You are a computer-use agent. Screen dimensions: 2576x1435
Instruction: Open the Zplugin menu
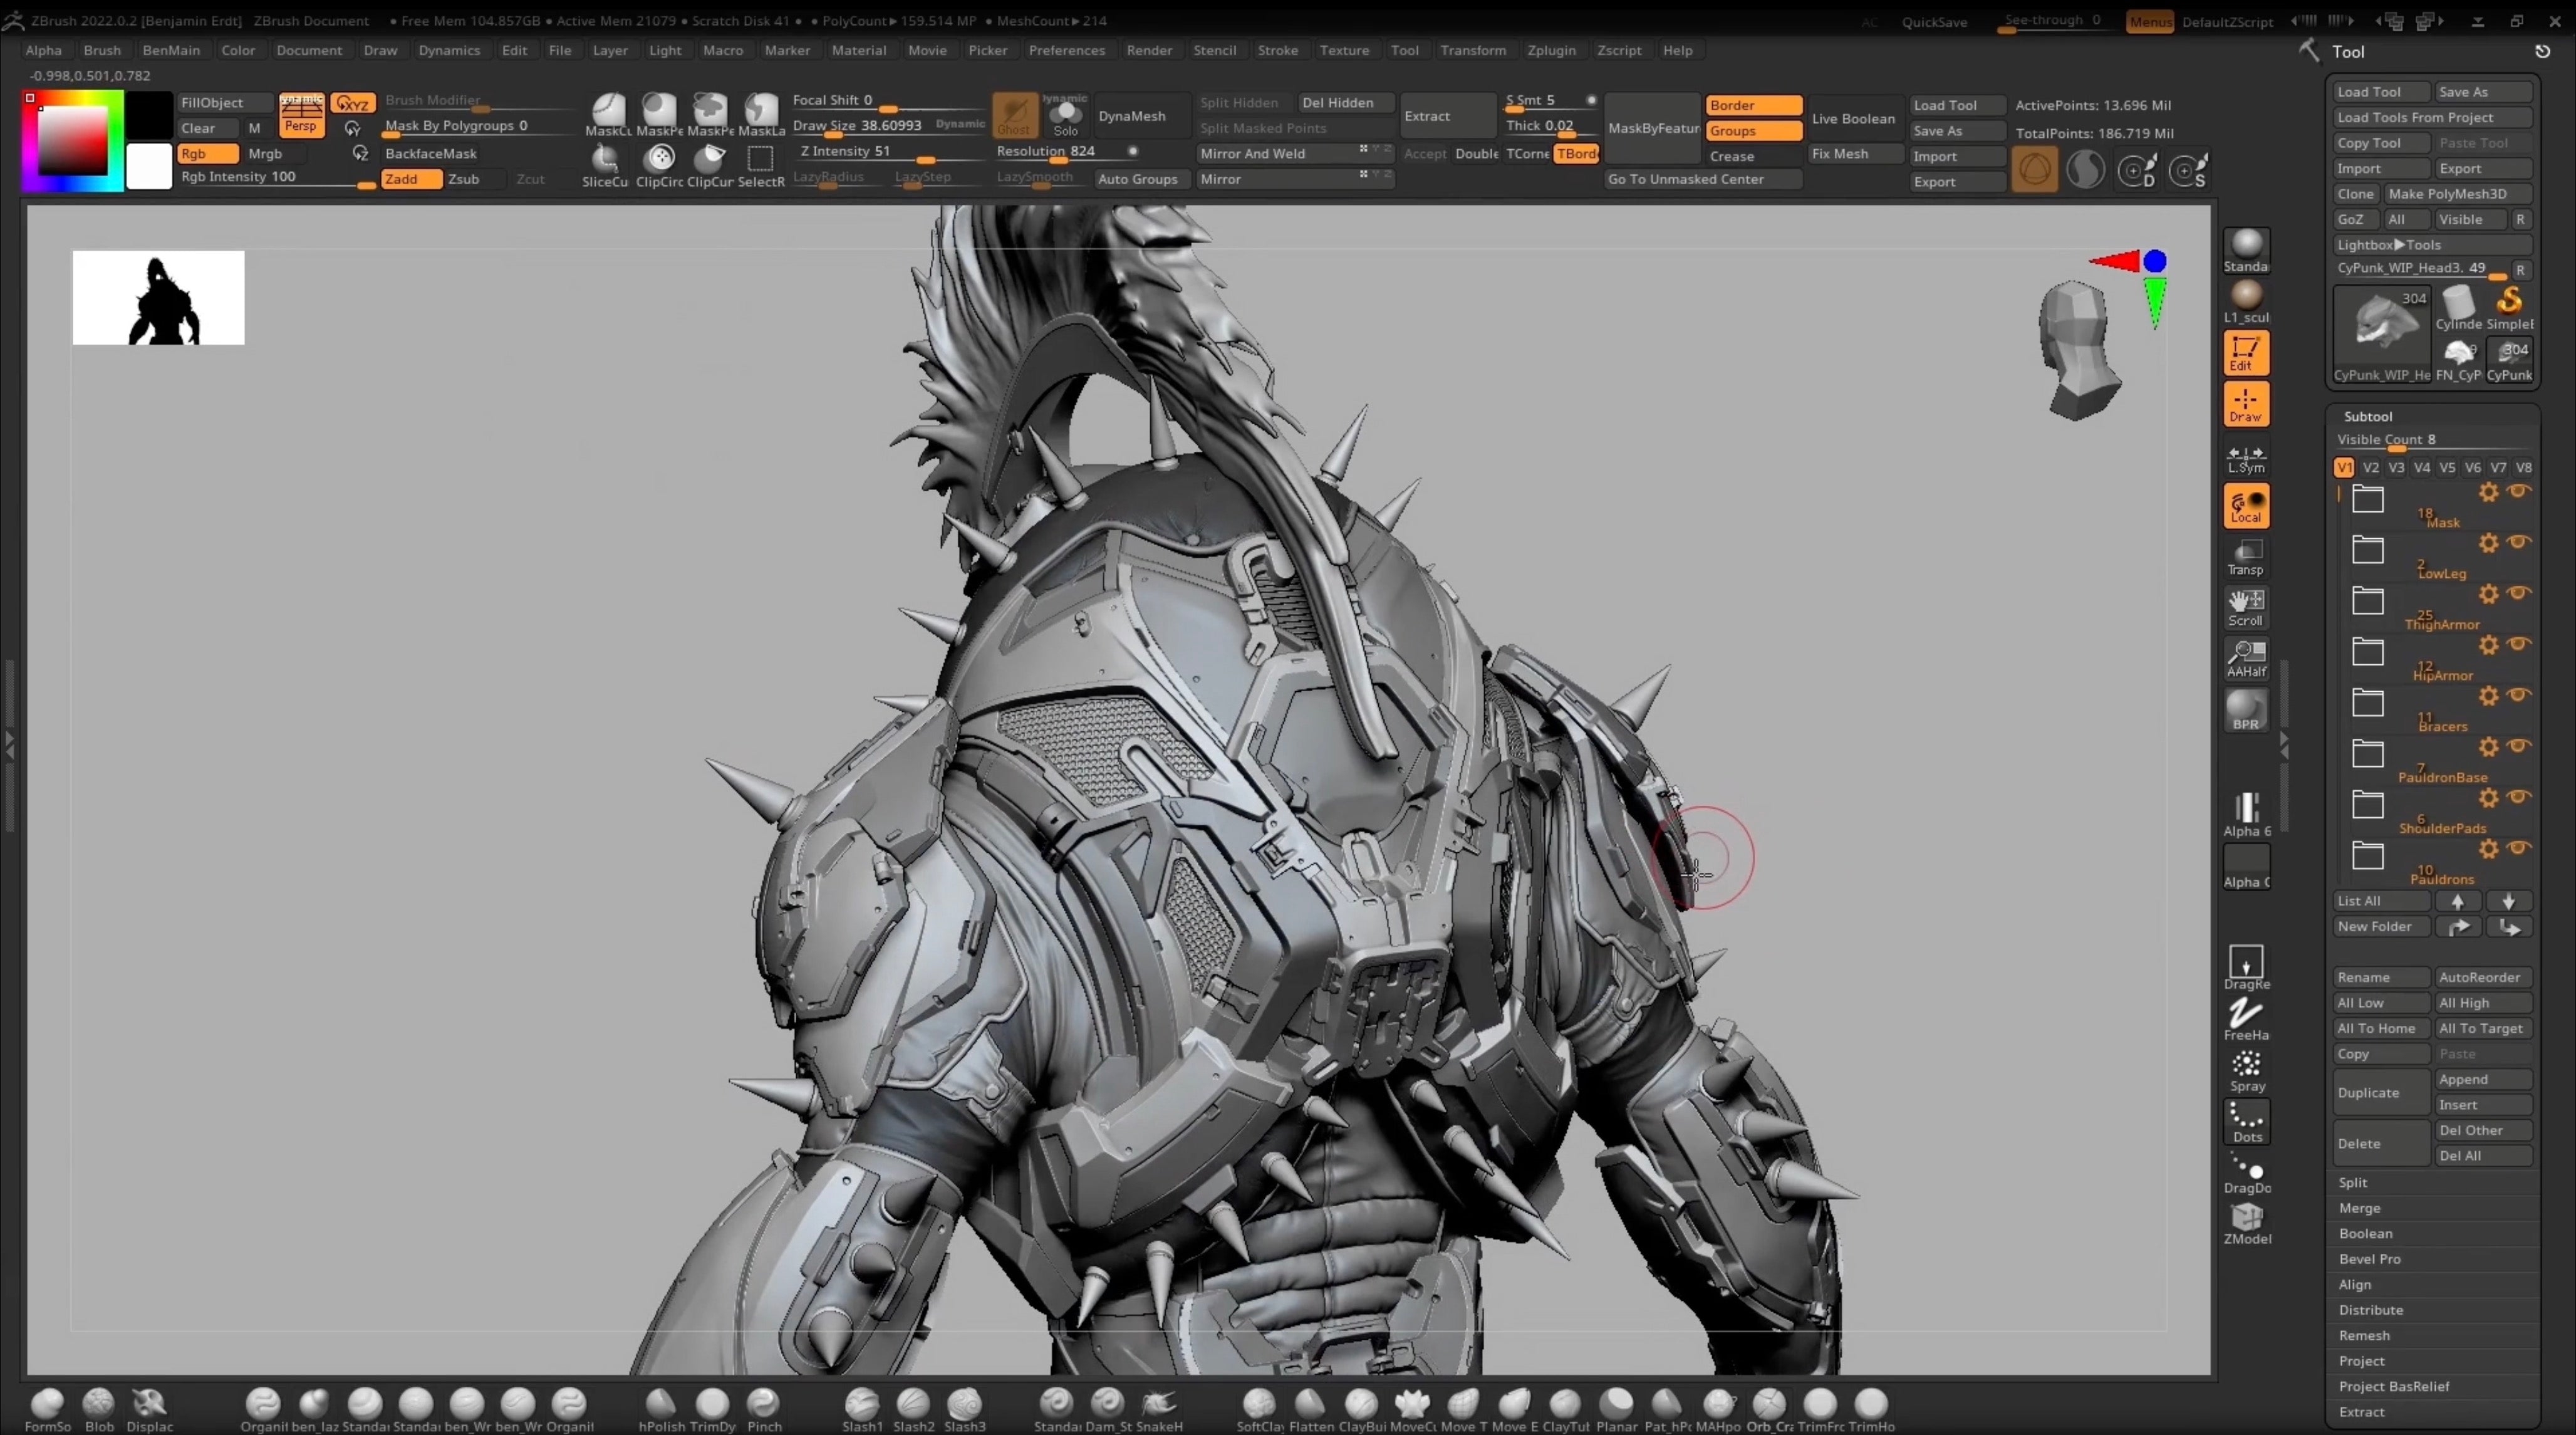1551,50
